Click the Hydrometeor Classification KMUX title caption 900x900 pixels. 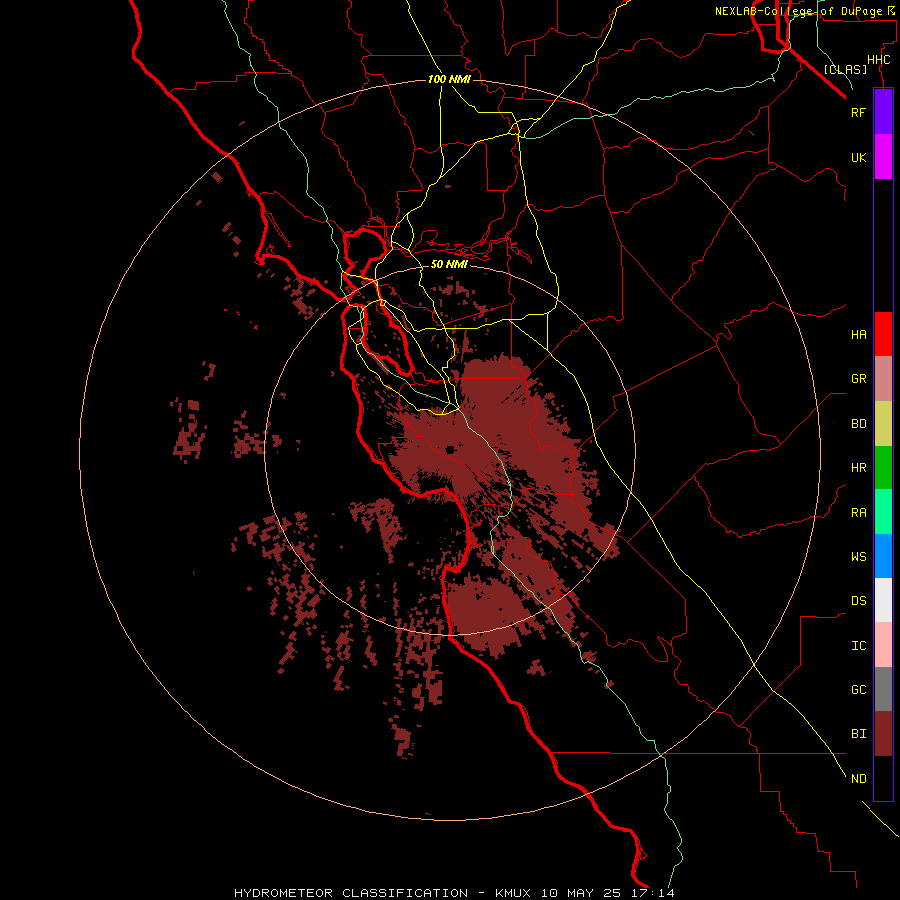tap(454, 893)
